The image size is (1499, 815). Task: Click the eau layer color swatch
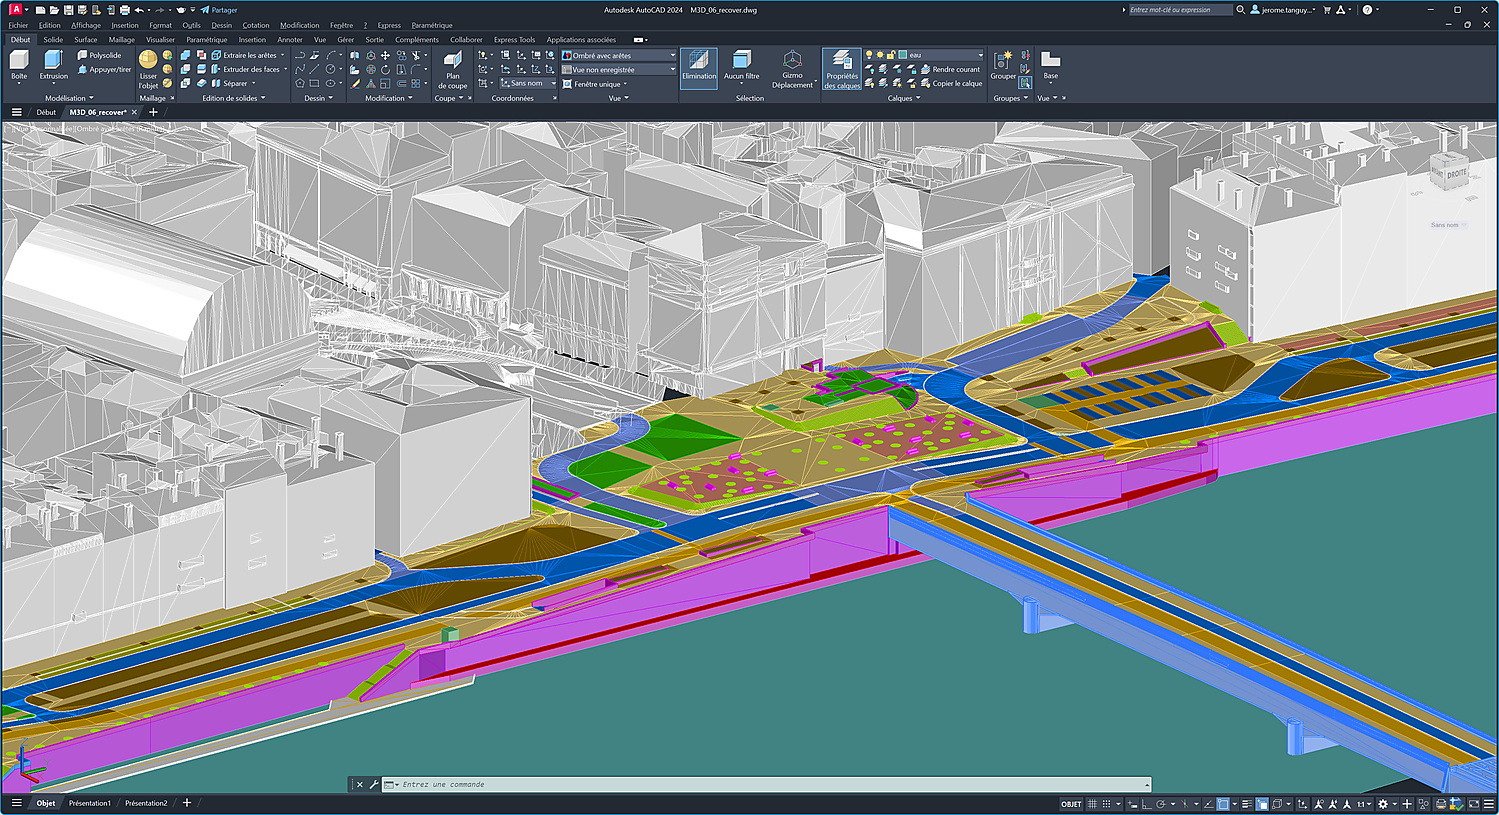click(x=903, y=55)
